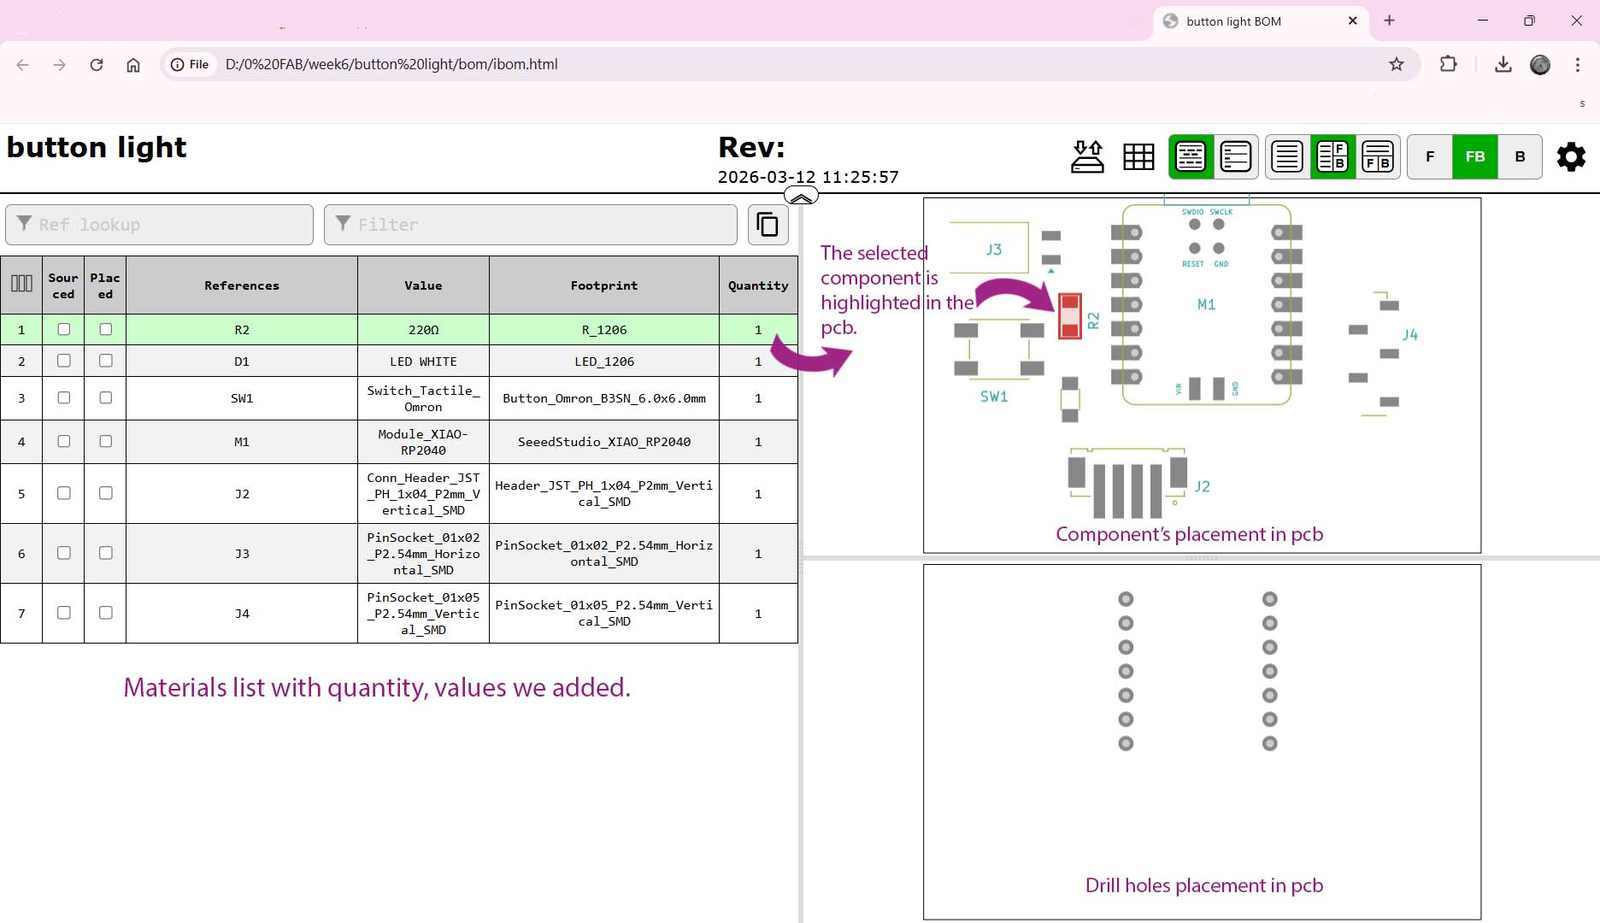
Task: Select the B layer view button
Action: 1519,156
